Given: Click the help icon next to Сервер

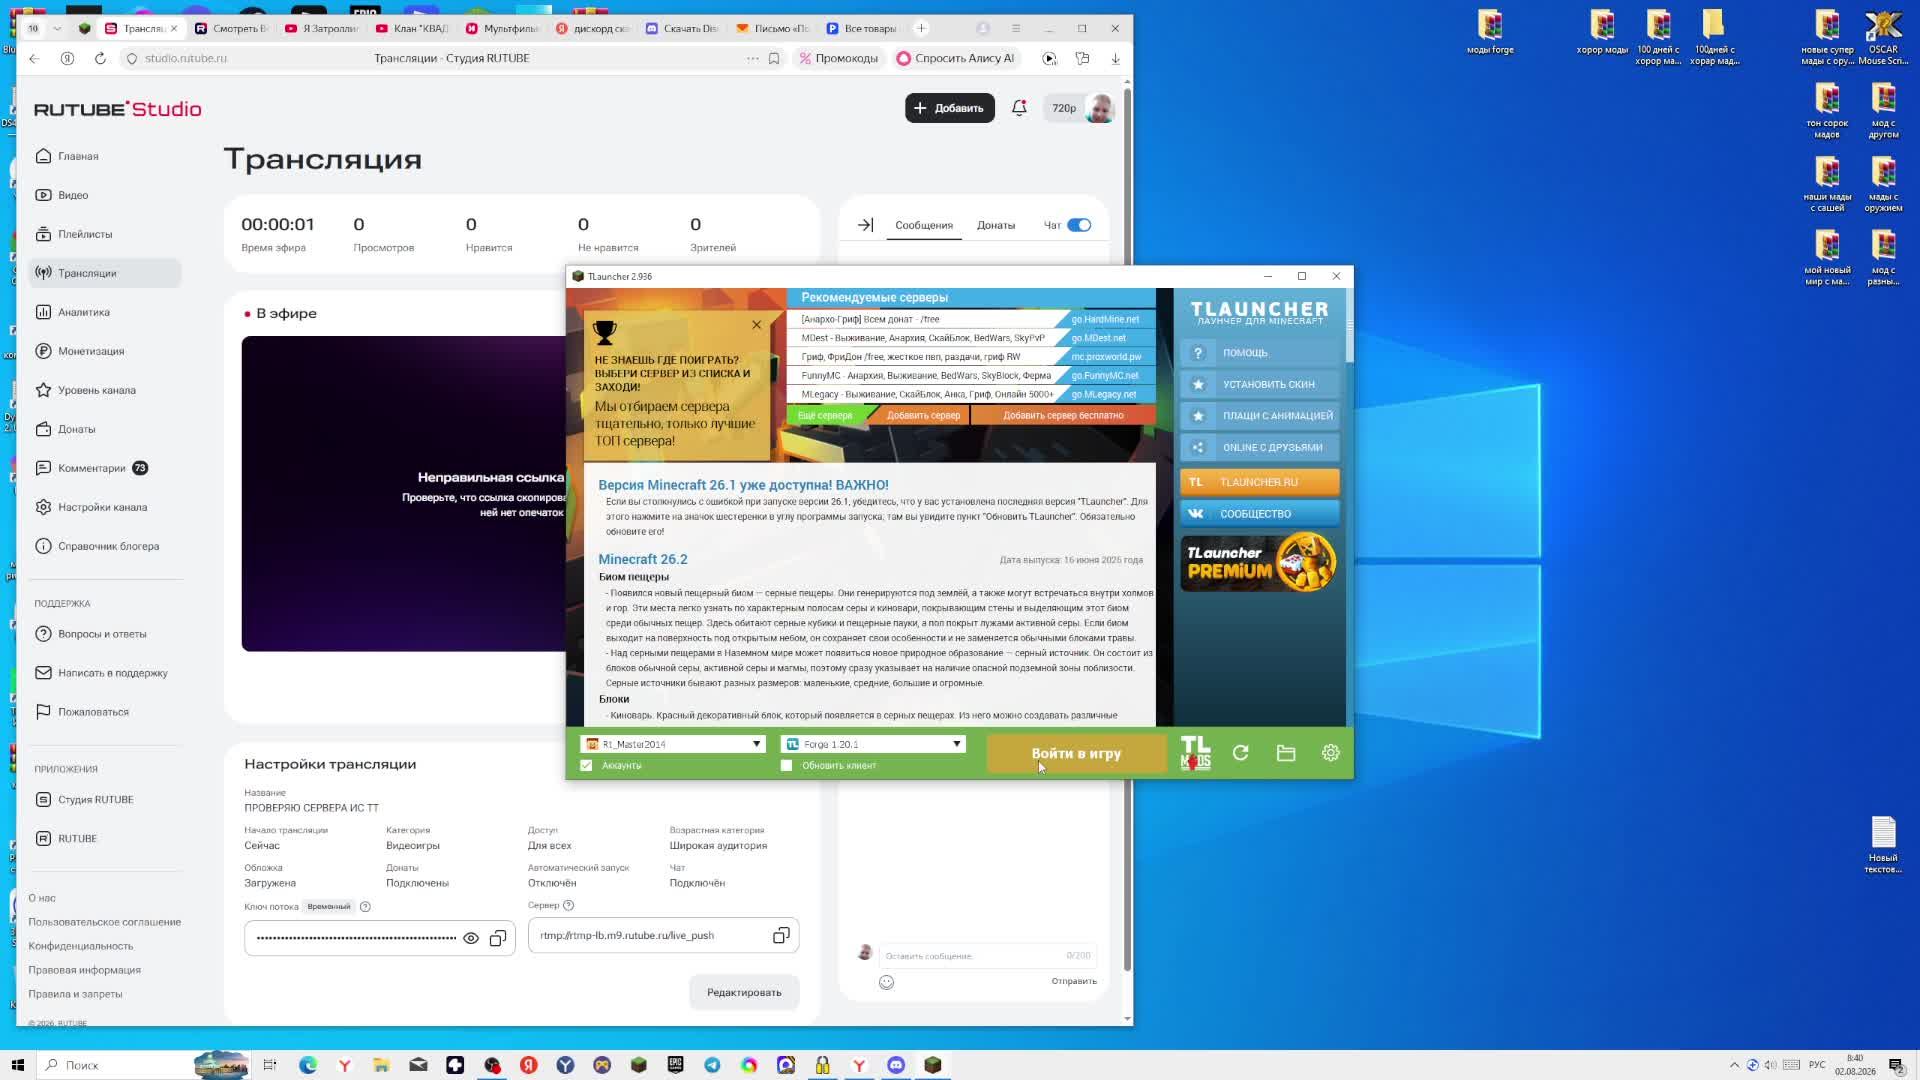Looking at the screenshot, I should pyautogui.click(x=568, y=905).
